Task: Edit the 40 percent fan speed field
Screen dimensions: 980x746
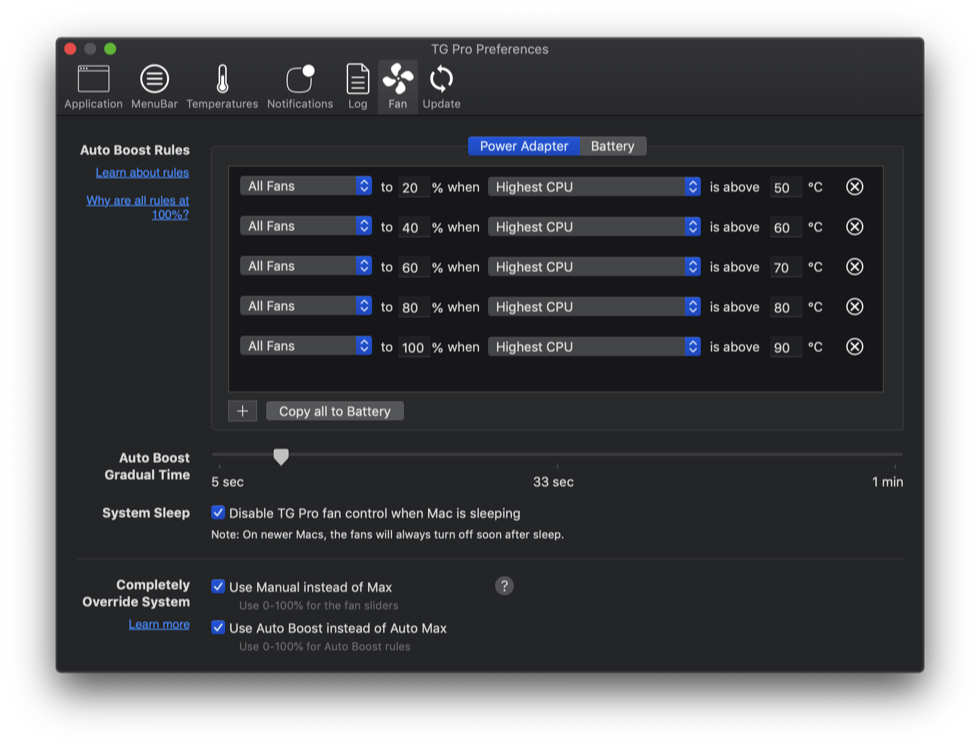Action: pos(413,227)
